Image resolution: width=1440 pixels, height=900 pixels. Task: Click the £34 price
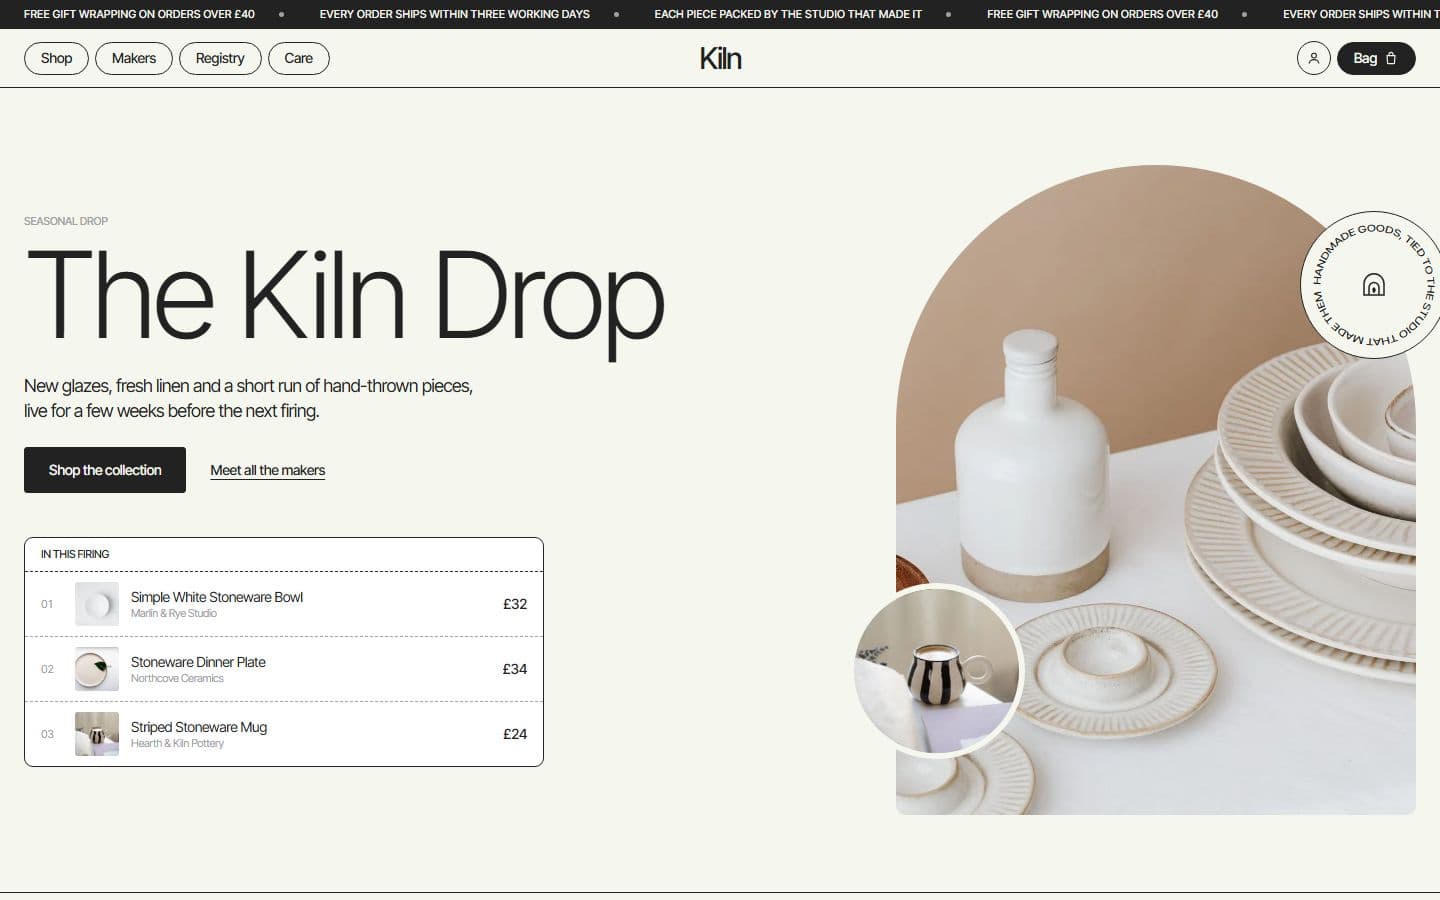(x=515, y=669)
